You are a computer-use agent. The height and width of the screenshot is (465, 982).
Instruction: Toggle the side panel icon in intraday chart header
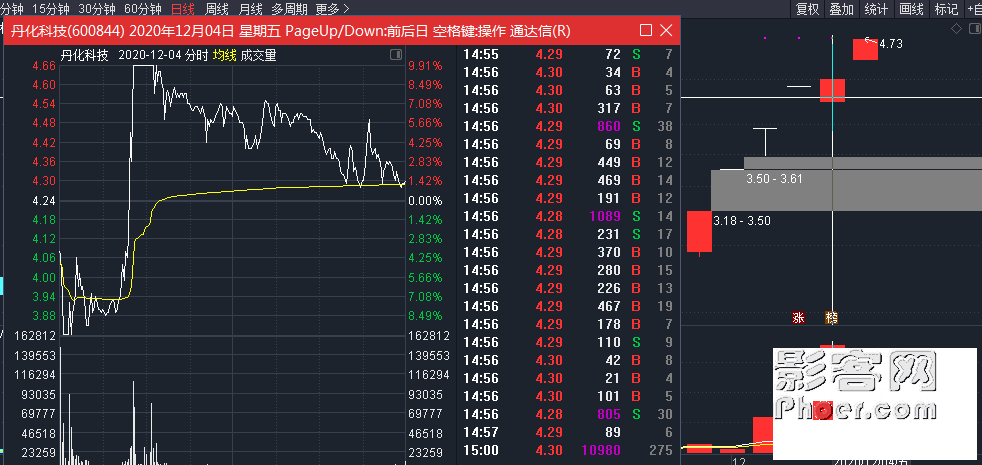pos(396,55)
